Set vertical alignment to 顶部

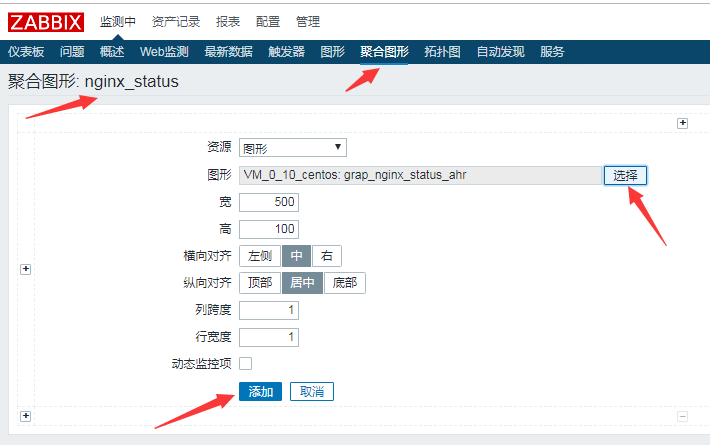point(260,283)
